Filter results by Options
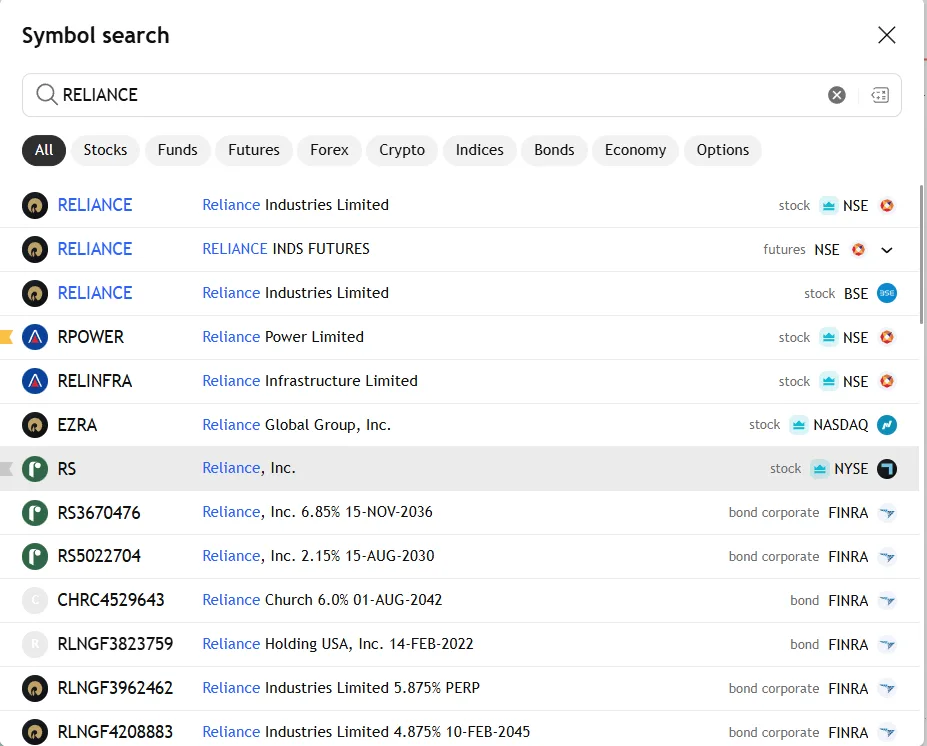Viewport: 927px width, 746px height. click(x=722, y=150)
